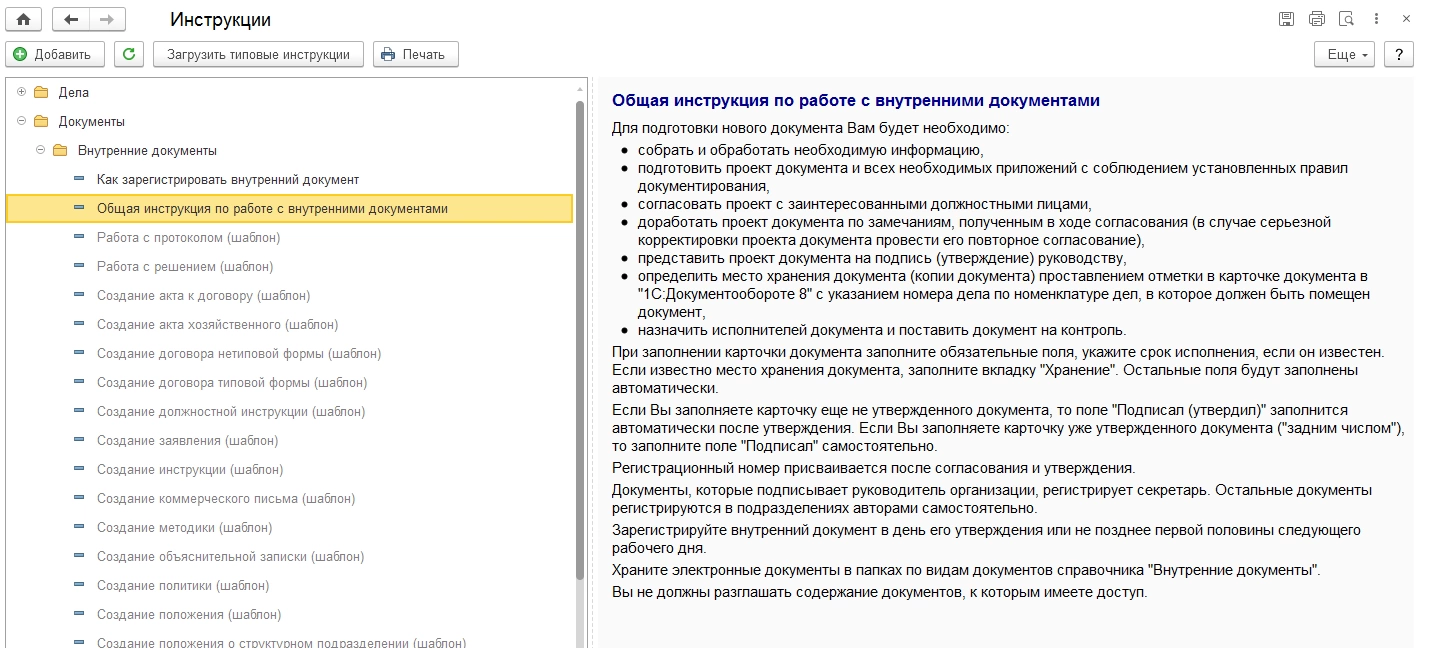This screenshot has width=1430, height=648.
Task: Select Создание методики (шаблон)
Action: (x=184, y=527)
